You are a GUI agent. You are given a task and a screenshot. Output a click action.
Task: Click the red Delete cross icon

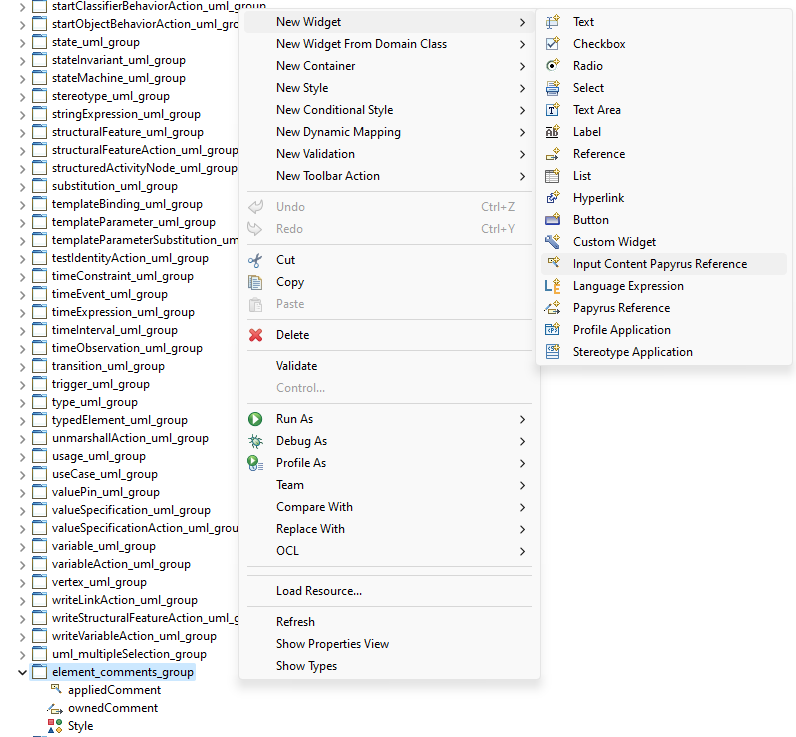coord(255,335)
